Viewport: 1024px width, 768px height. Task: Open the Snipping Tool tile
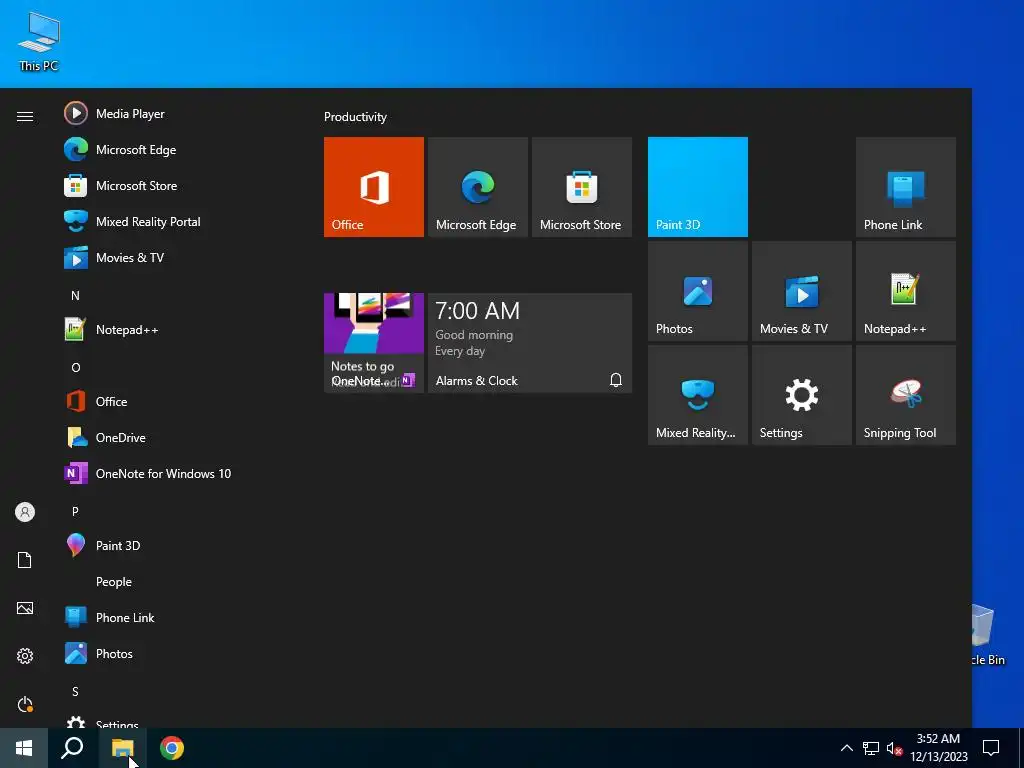[906, 395]
